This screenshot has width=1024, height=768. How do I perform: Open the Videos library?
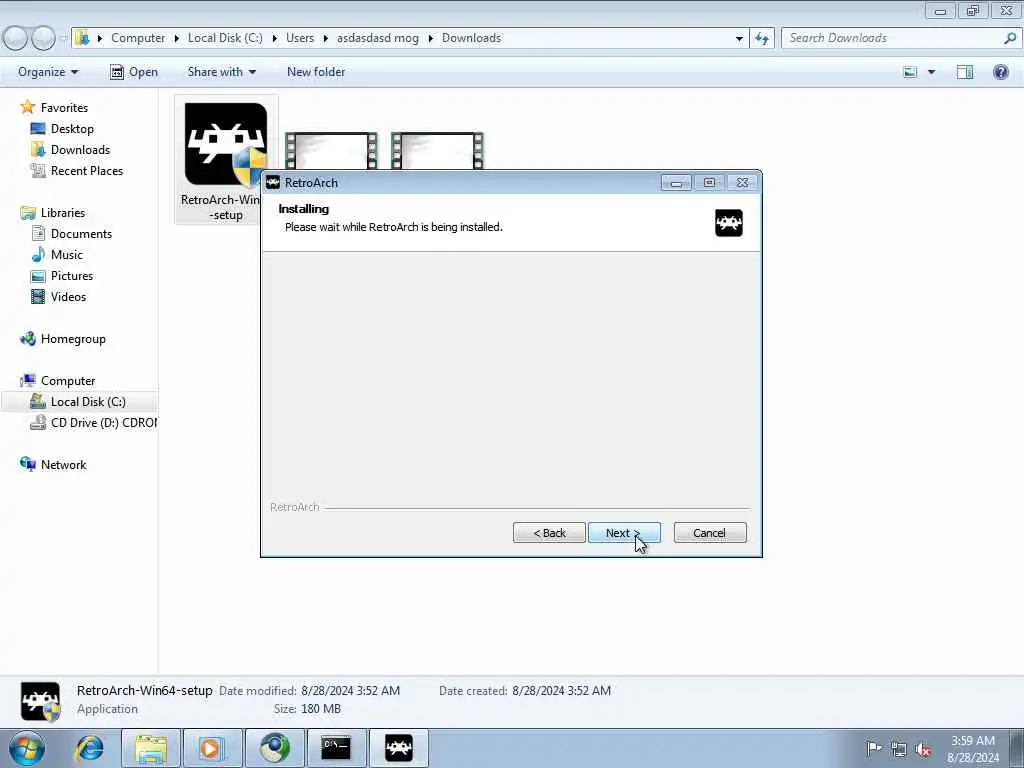(68, 296)
